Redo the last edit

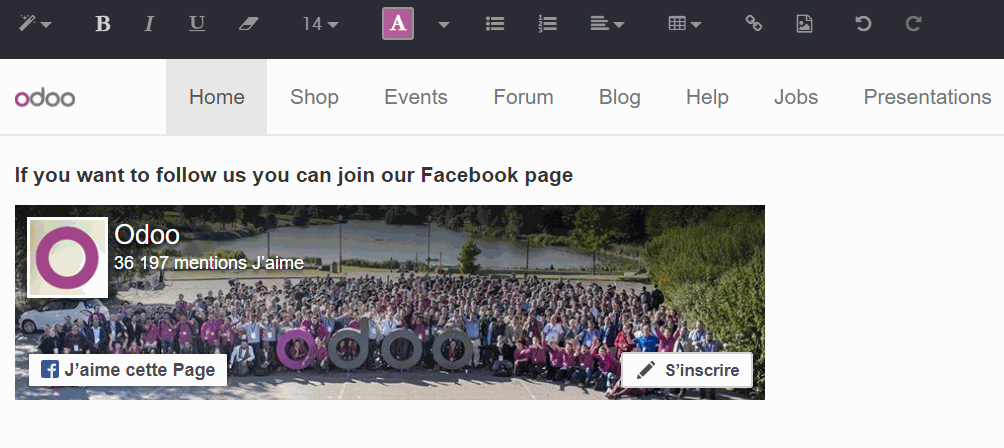[913, 24]
